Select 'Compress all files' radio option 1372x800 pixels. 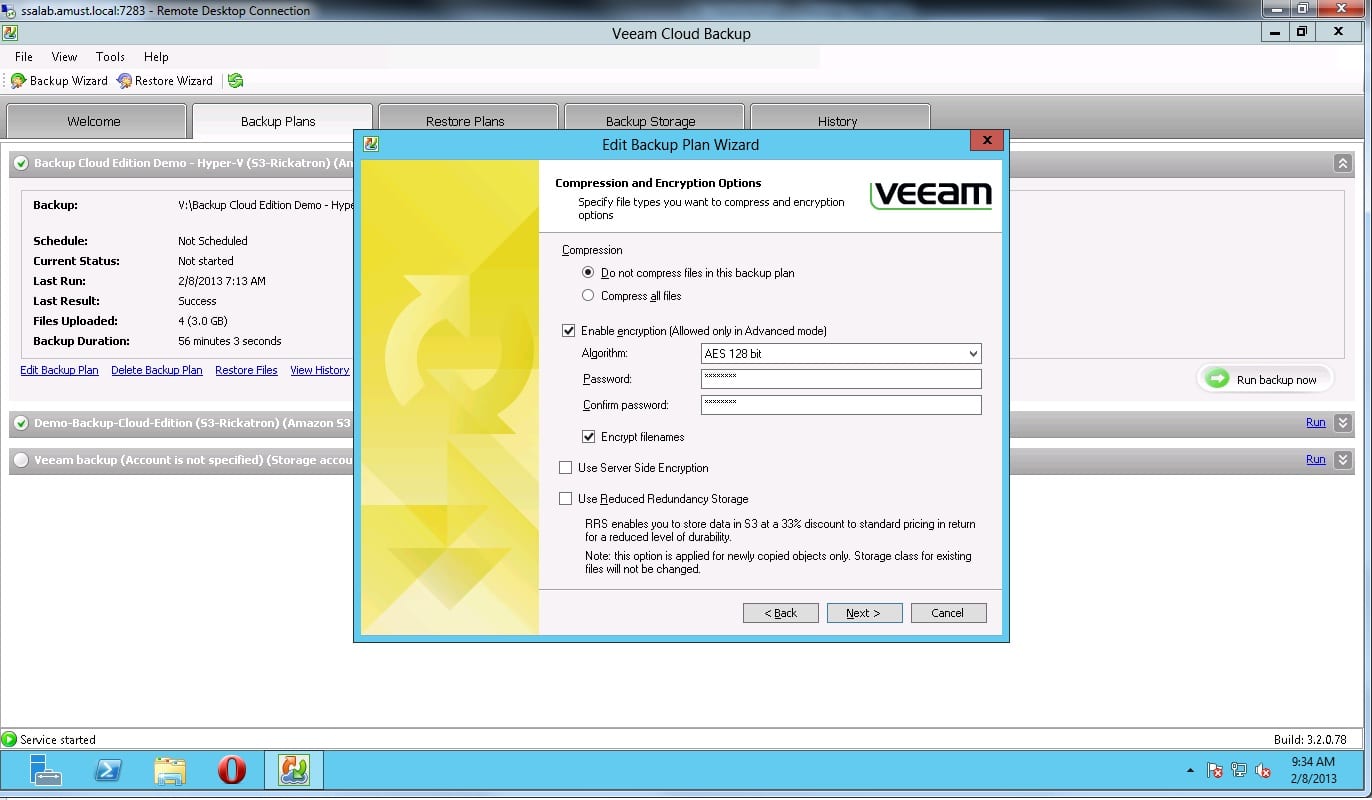coord(588,296)
